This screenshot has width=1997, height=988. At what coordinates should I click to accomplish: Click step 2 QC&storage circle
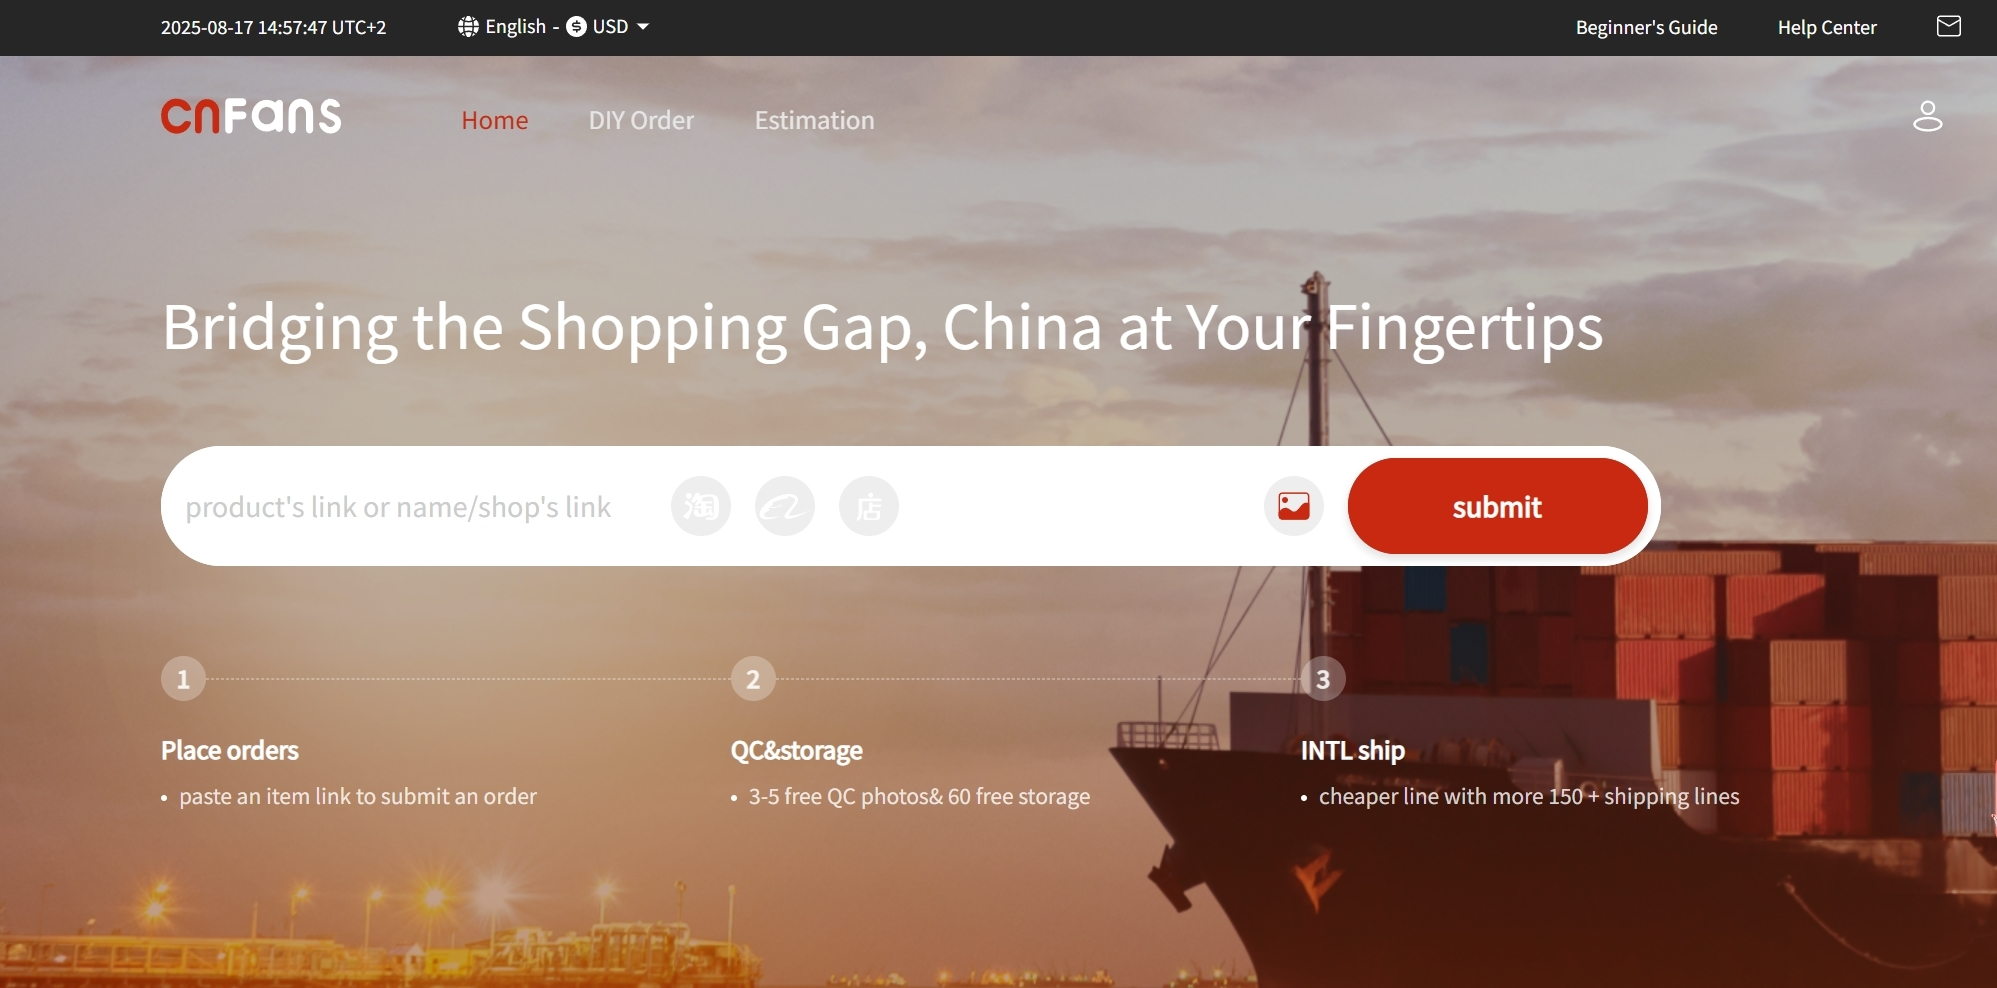click(x=753, y=679)
